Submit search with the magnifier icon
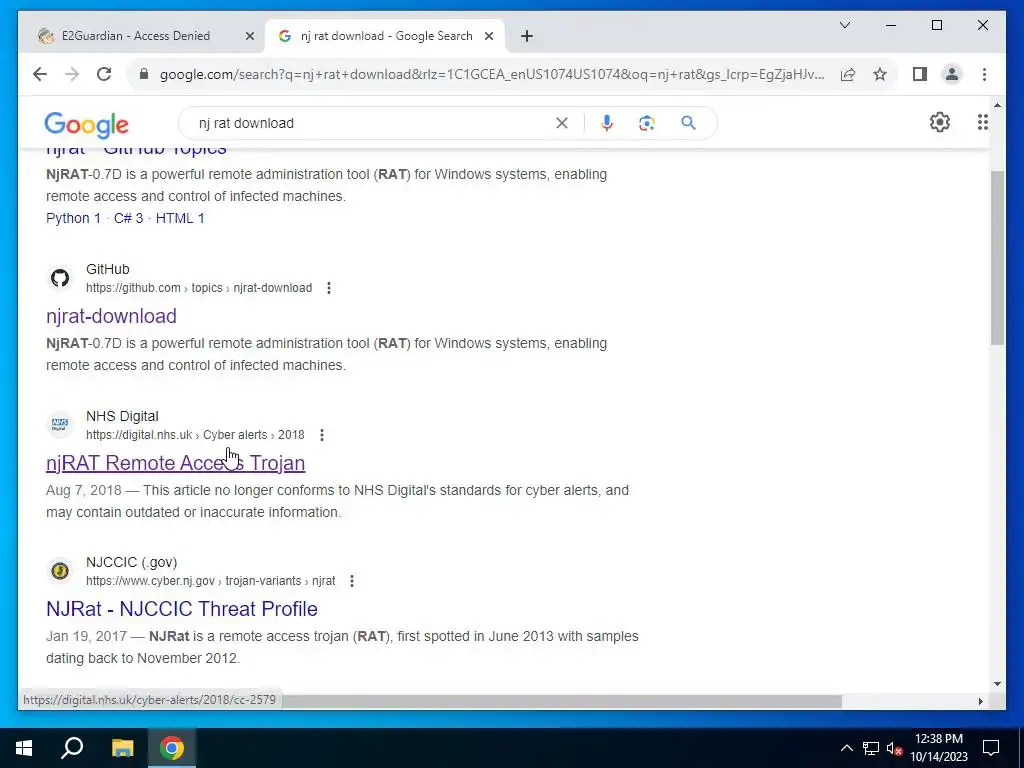The height and width of the screenshot is (768, 1024). pos(688,123)
